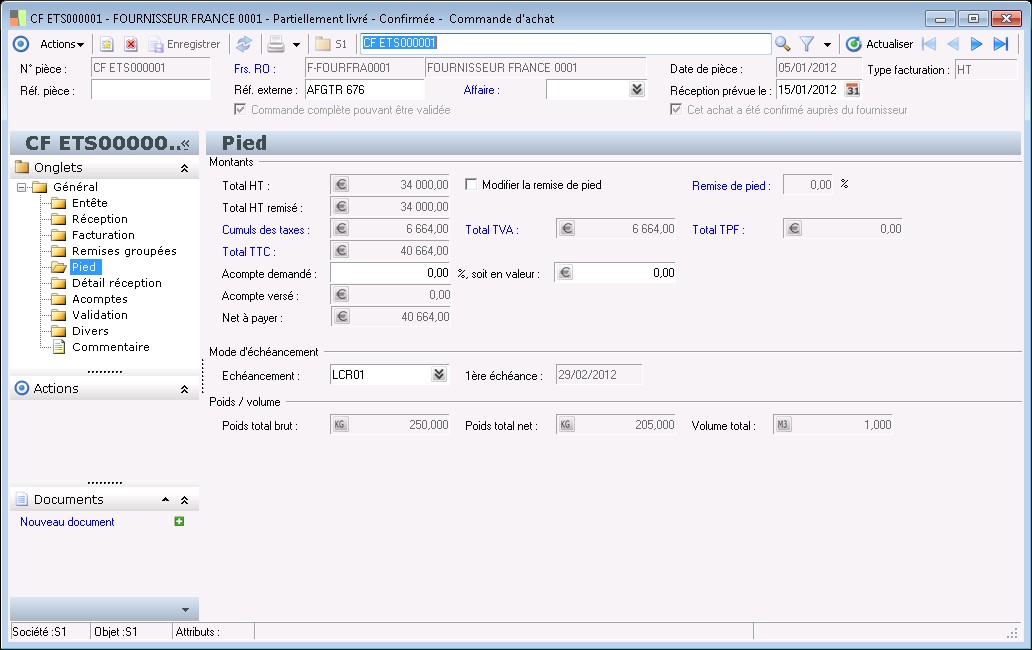Collapse the Onglets section

pyautogui.click(x=184, y=168)
